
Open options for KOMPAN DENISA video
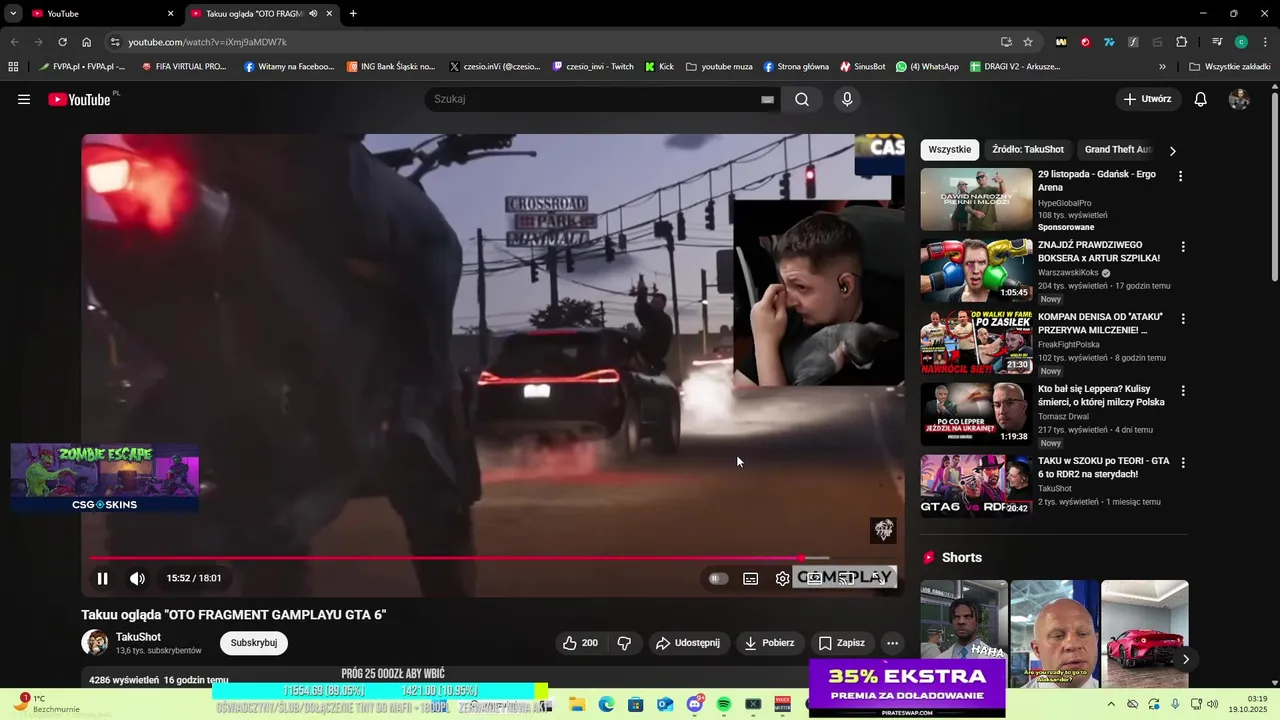pyautogui.click(x=1183, y=319)
